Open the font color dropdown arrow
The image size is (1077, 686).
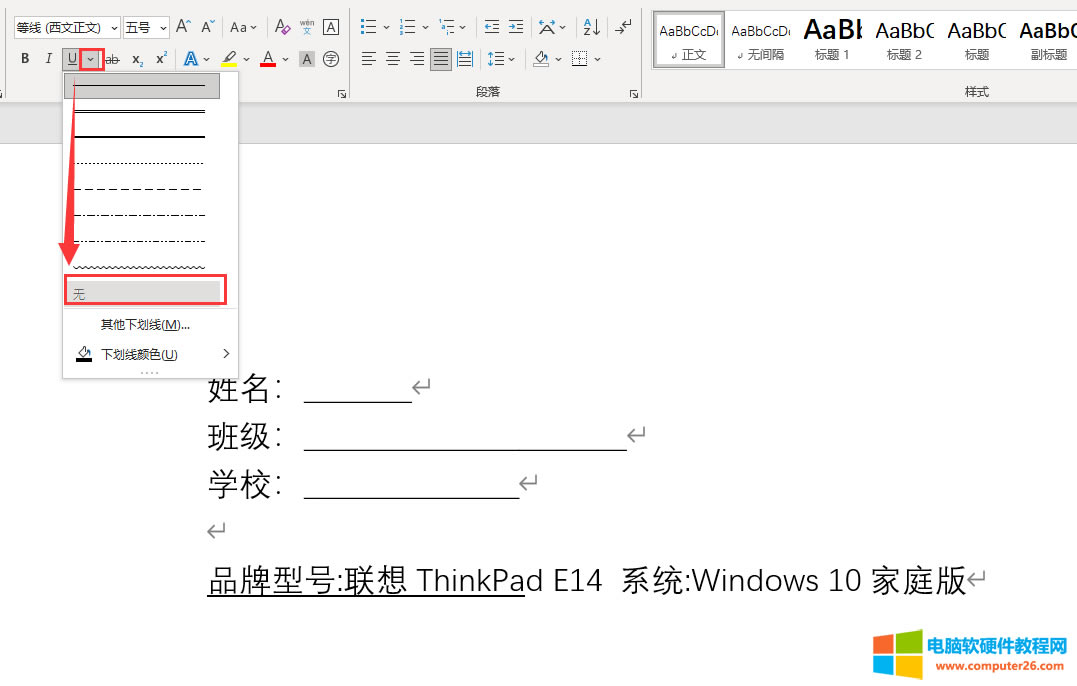click(285, 59)
